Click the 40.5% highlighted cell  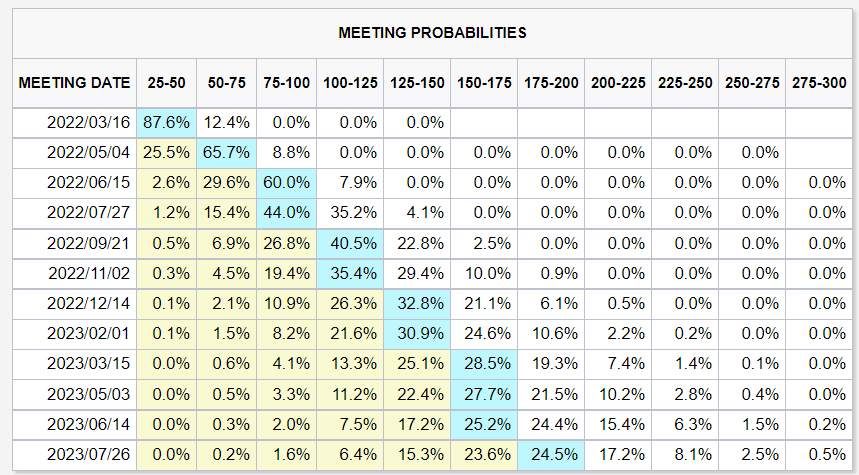[x=350, y=243]
